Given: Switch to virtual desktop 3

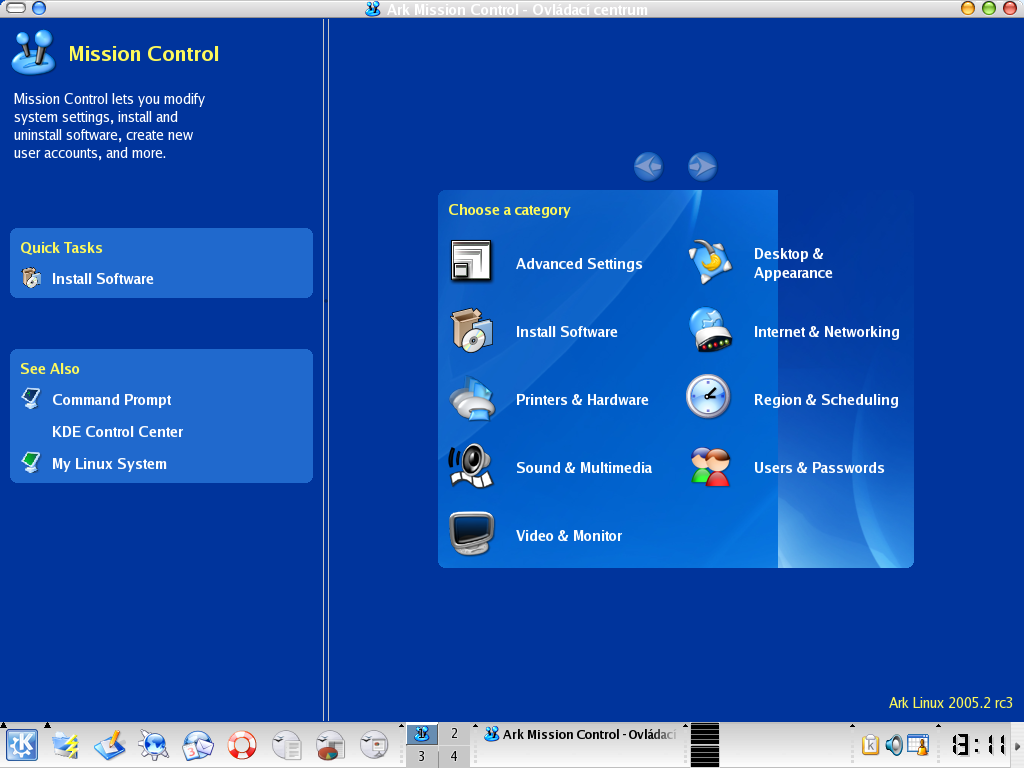Looking at the screenshot, I should point(422,756).
